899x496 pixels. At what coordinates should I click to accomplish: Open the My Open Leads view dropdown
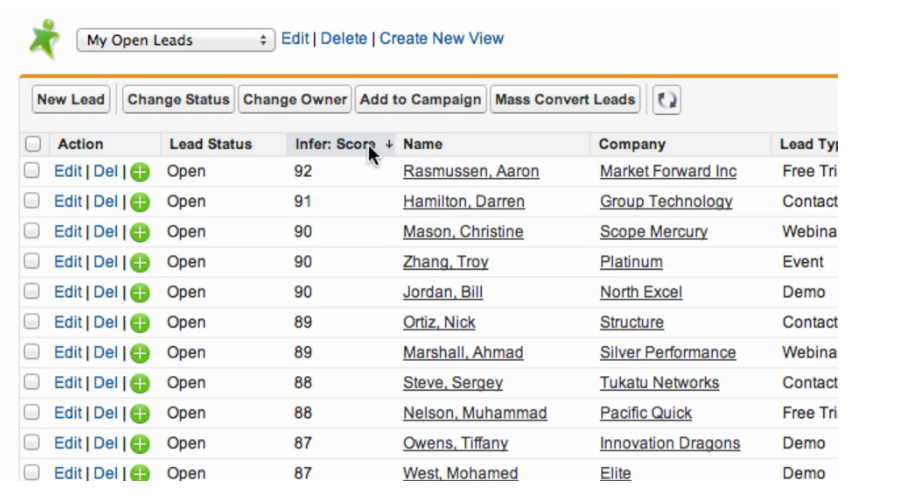point(176,40)
